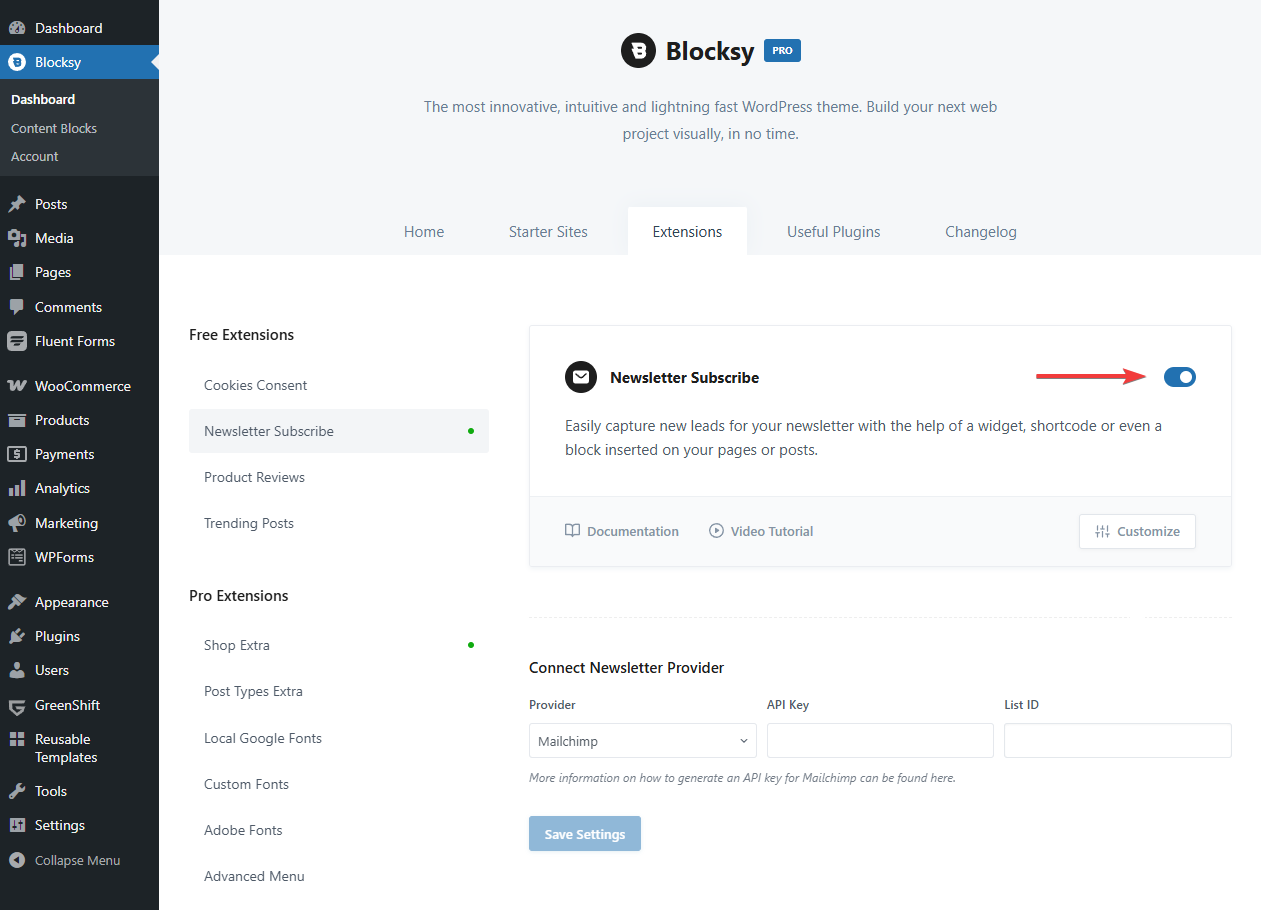Open the Starter Sites tab
Viewport: 1261px width, 910px height.
(x=548, y=232)
